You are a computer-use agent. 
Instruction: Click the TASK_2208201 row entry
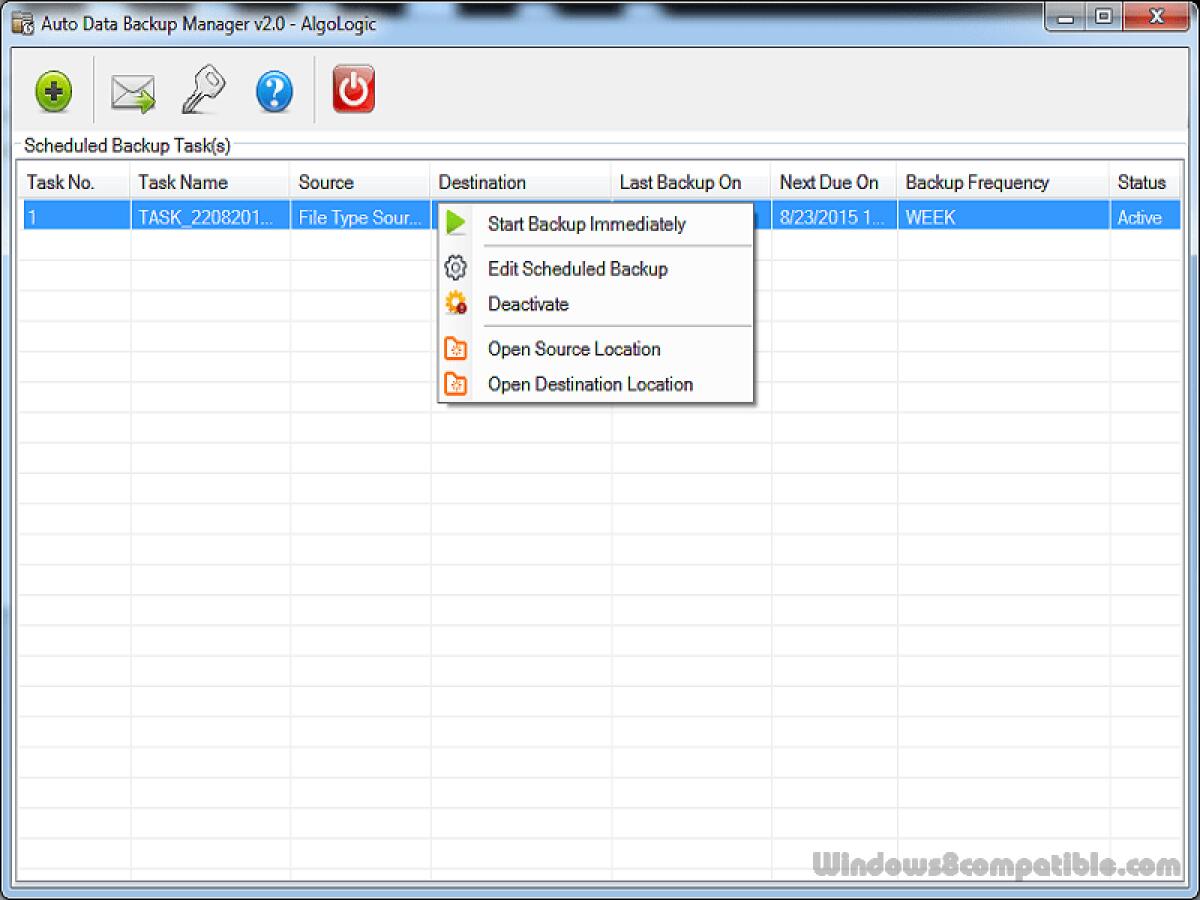click(209, 216)
